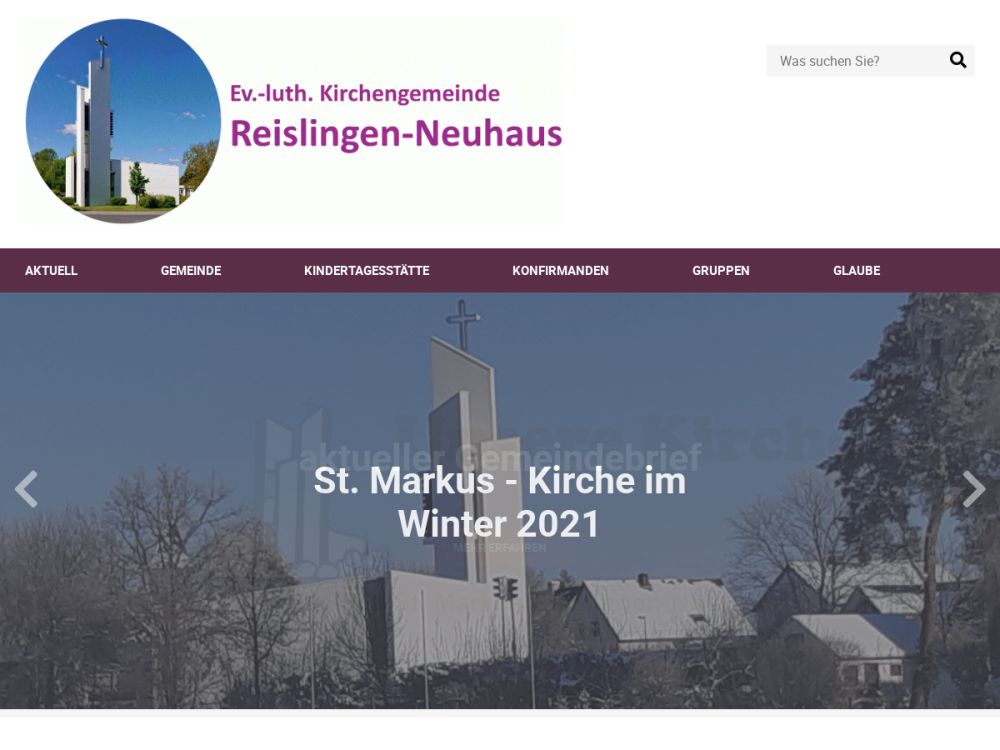Open the Konfirmanden menu
Viewport: 1000px width, 750px height.
[561, 270]
